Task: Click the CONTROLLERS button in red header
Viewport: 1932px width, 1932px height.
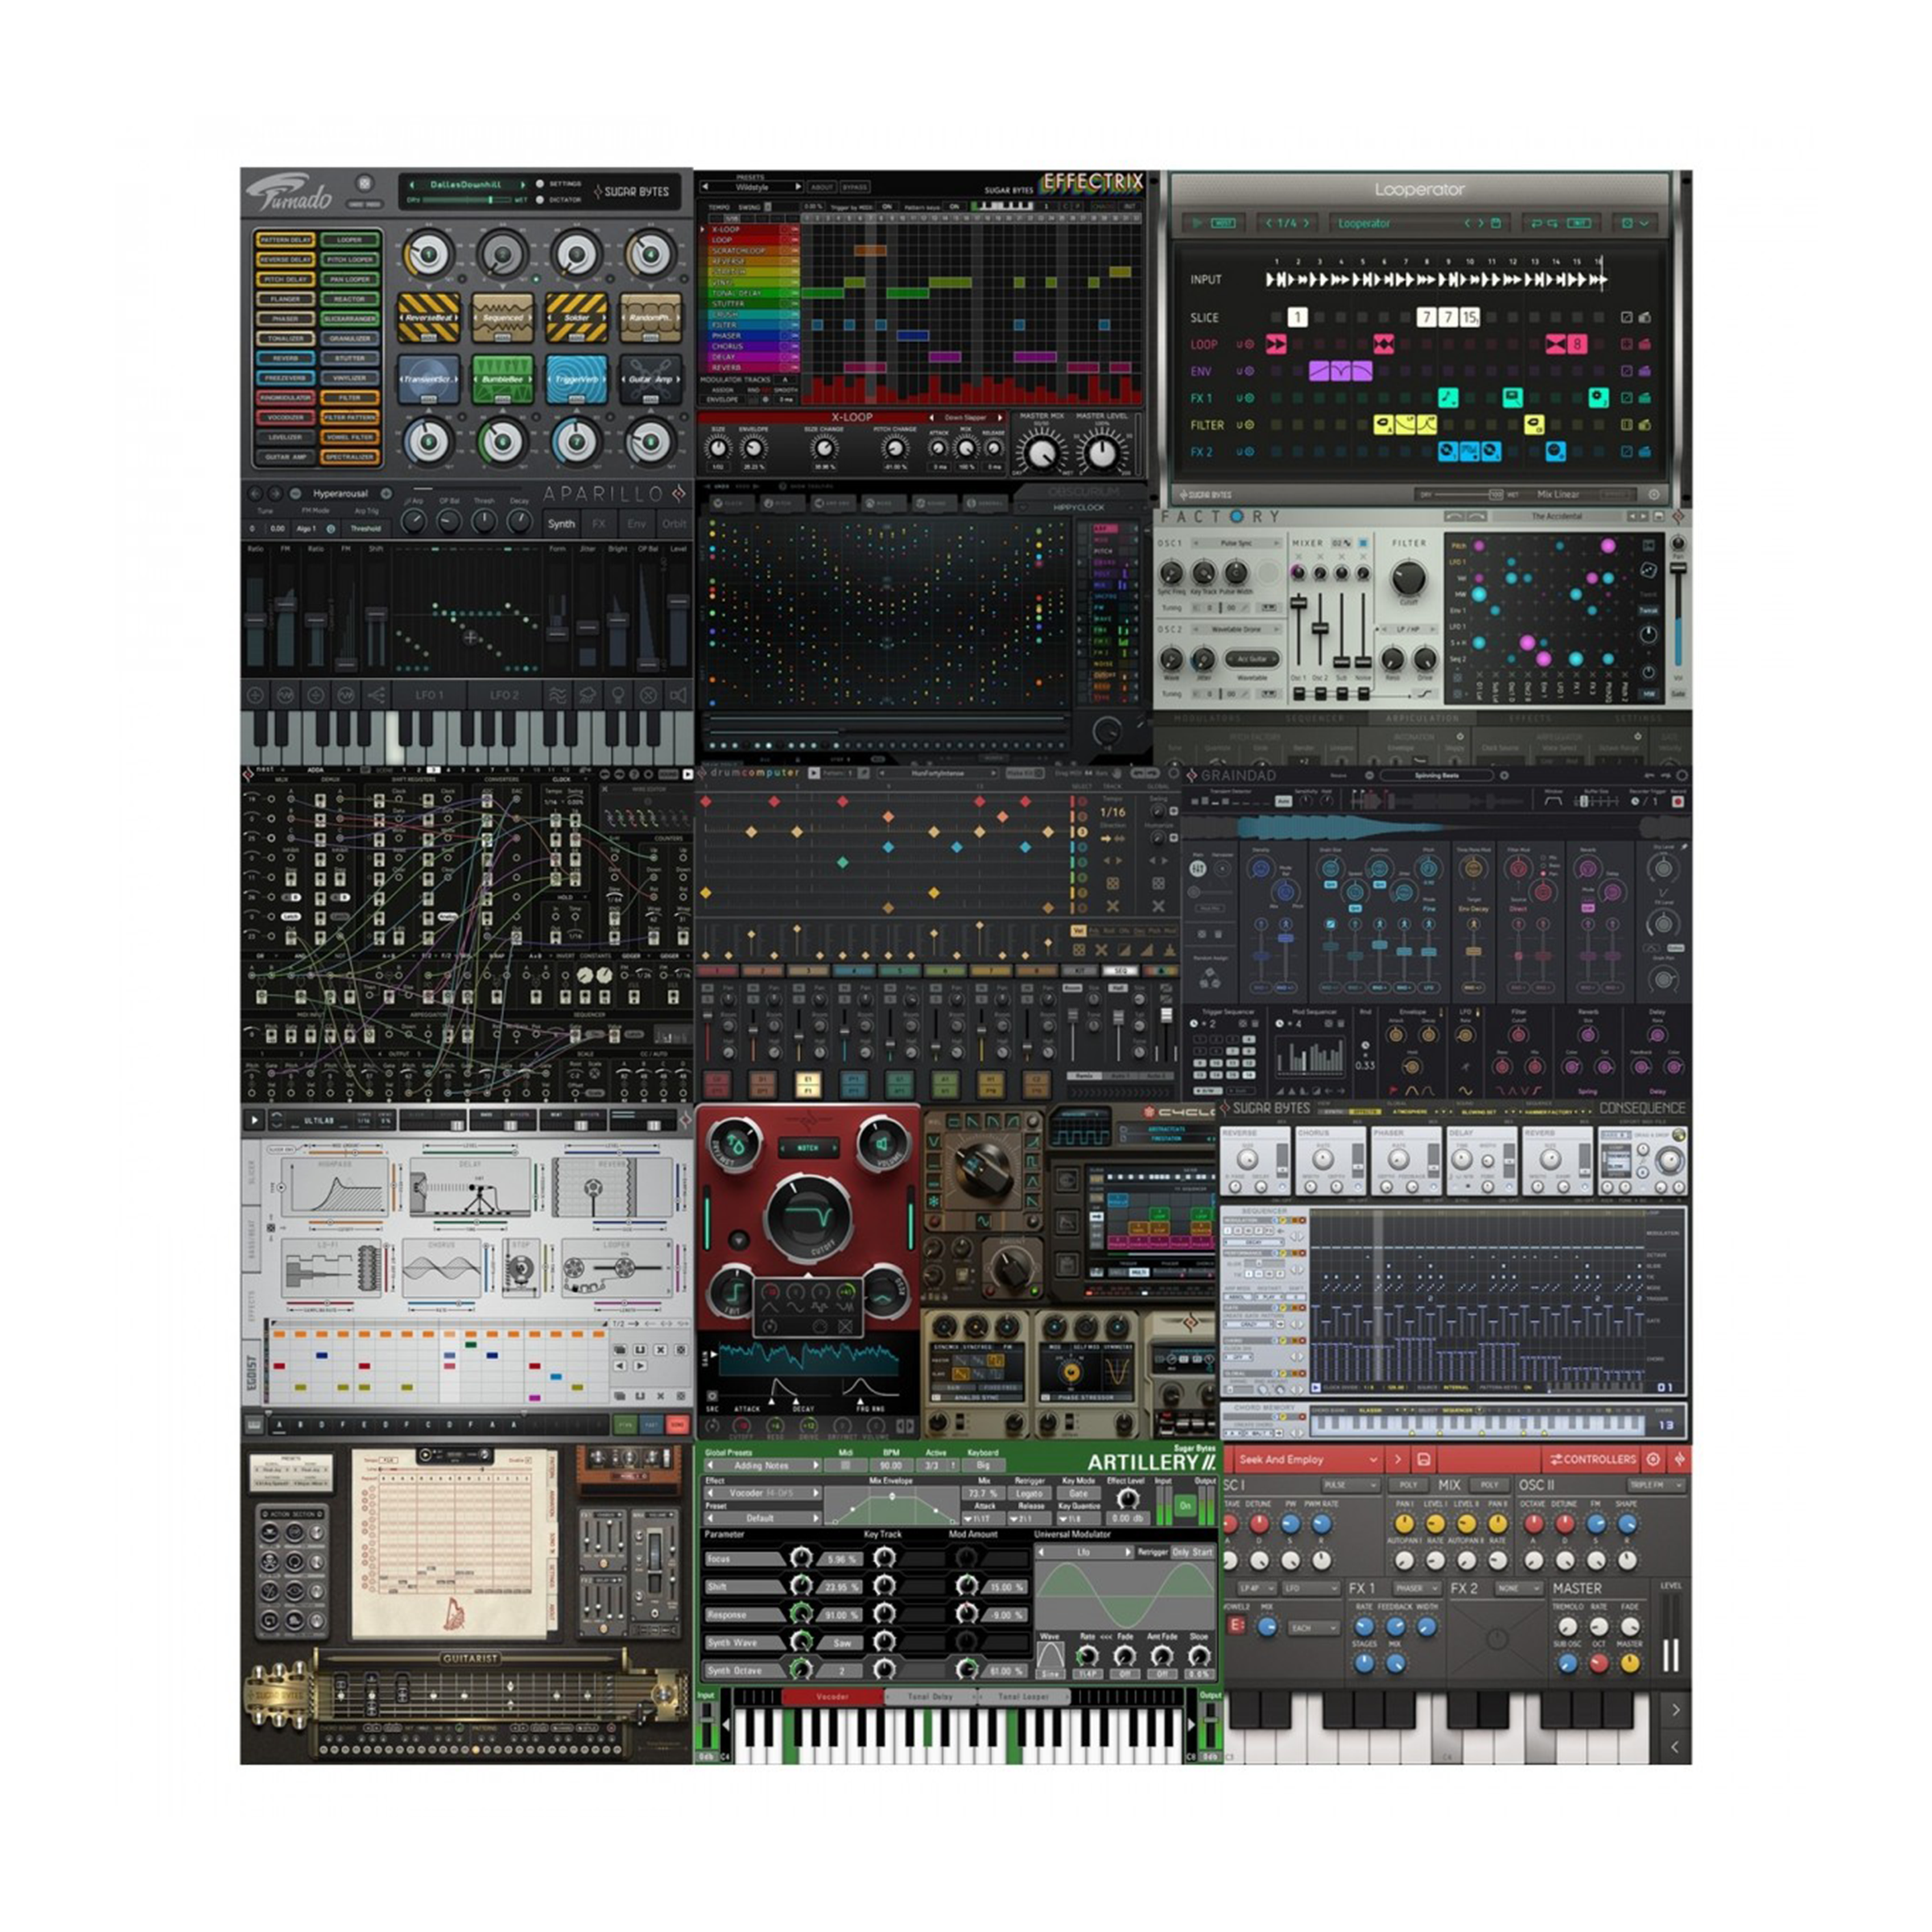Action: [x=1593, y=1460]
